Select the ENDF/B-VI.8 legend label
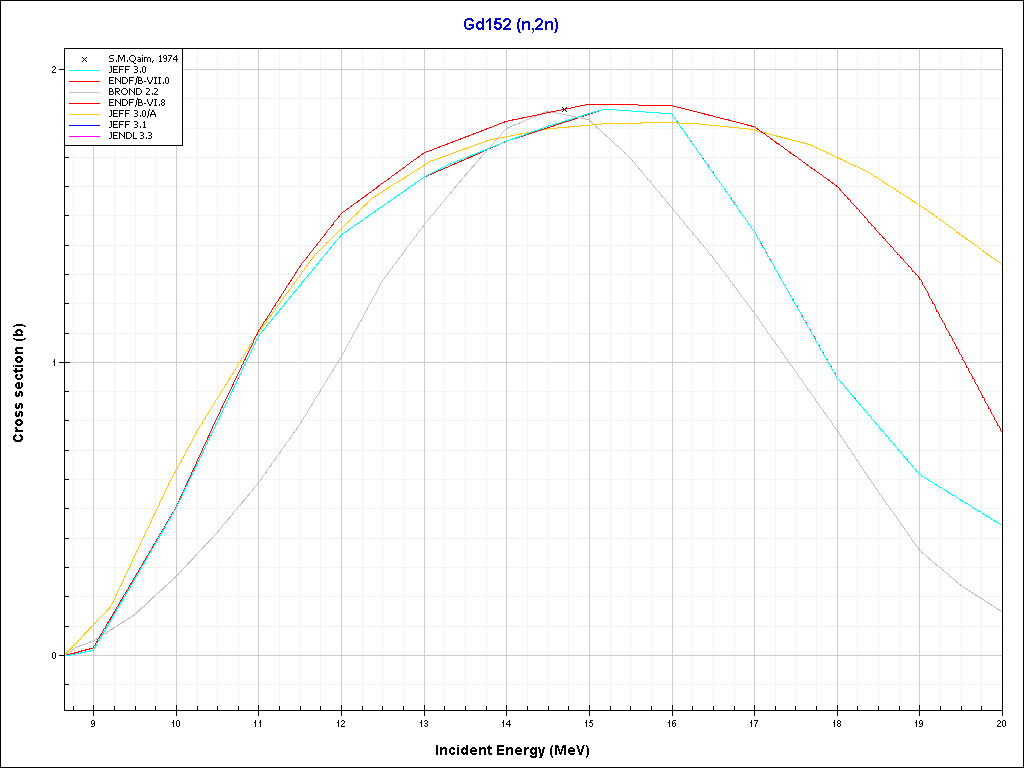Screen dimensions: 1024x768 [130, 102]
